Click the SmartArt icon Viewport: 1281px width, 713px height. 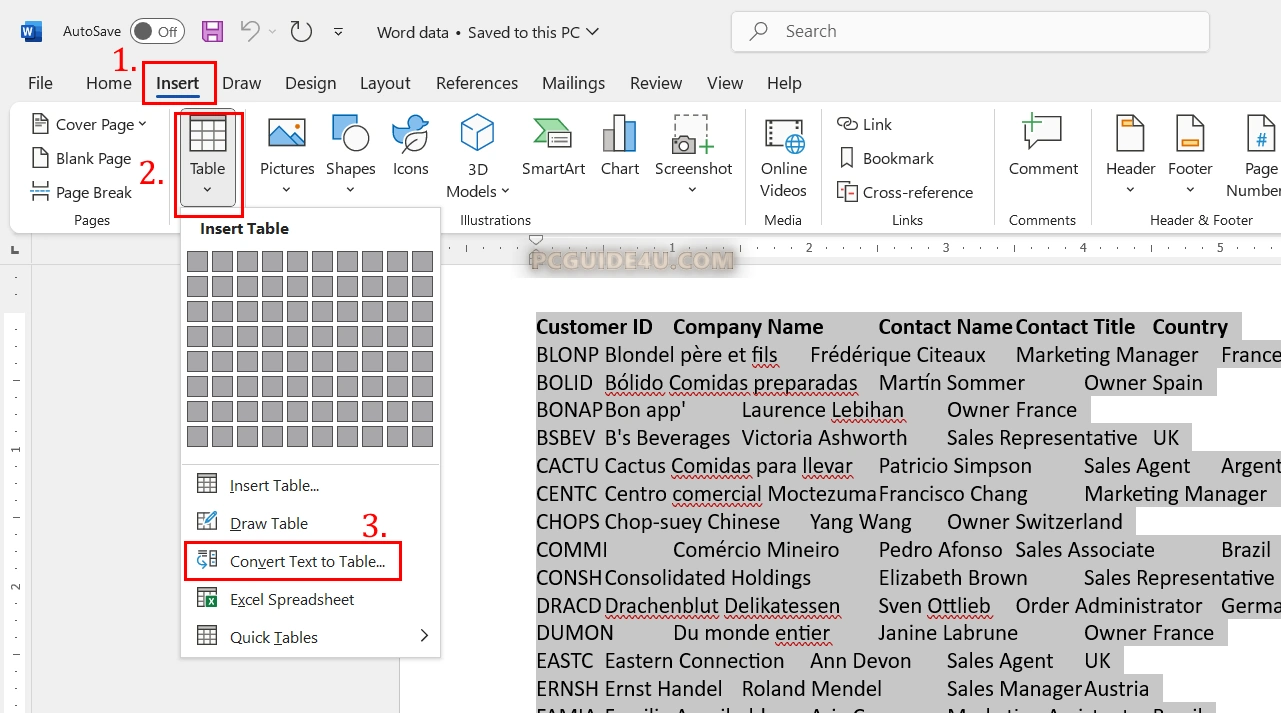point(553,147)
